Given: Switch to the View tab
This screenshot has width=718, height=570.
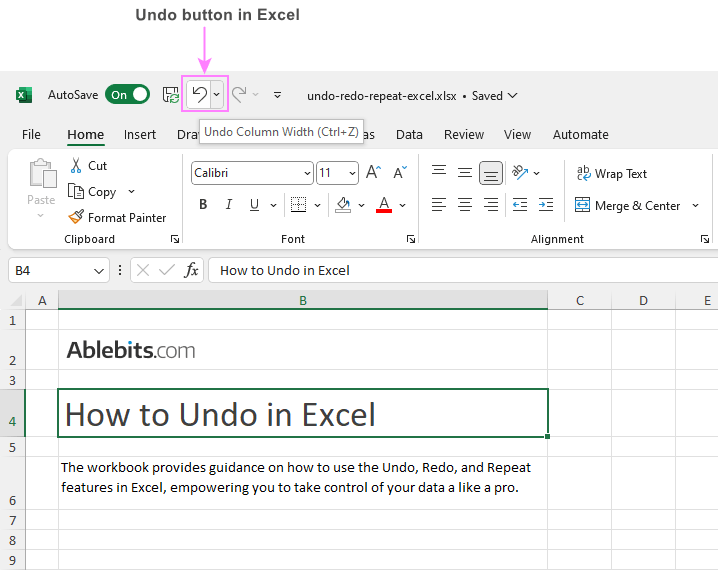Looking at the screenshot, I should tap(517, 135).
